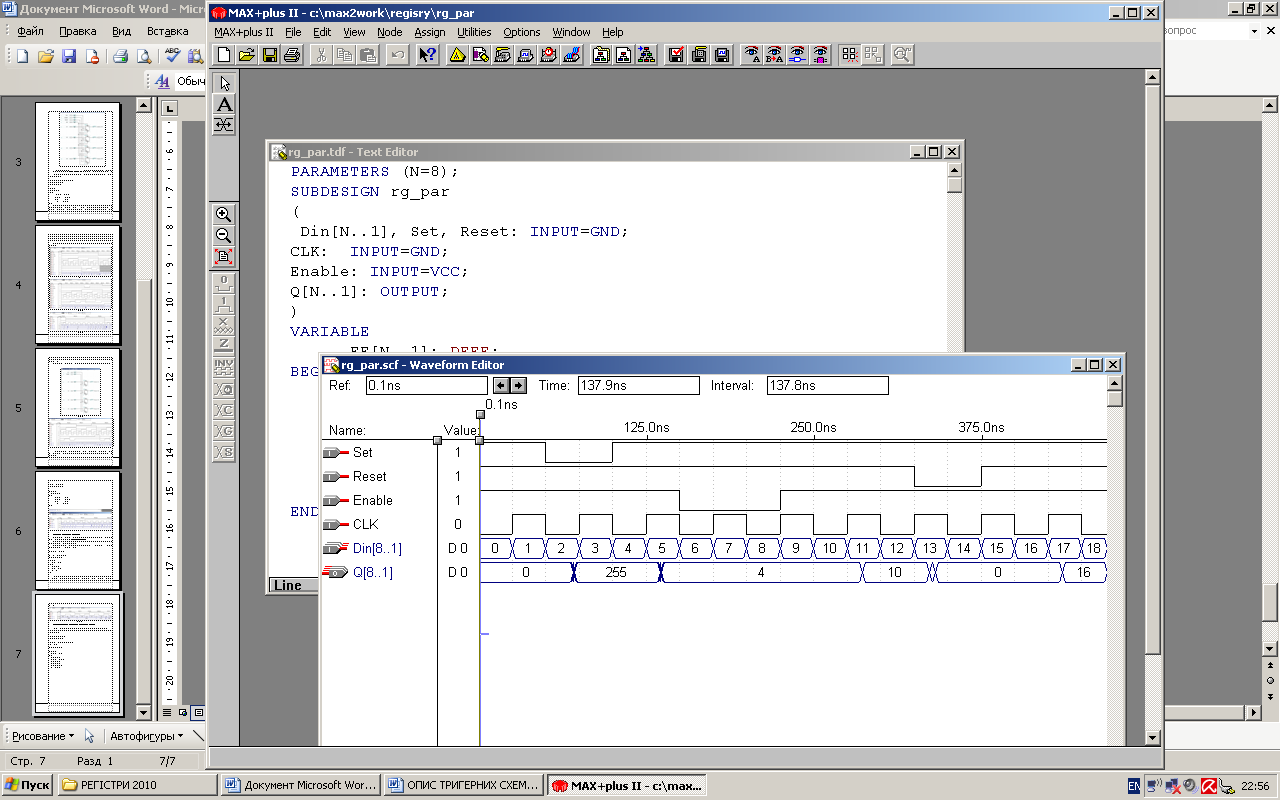Select page 5 thumbnail in Word
This screenshot has height=800, width=1280.
78,408
